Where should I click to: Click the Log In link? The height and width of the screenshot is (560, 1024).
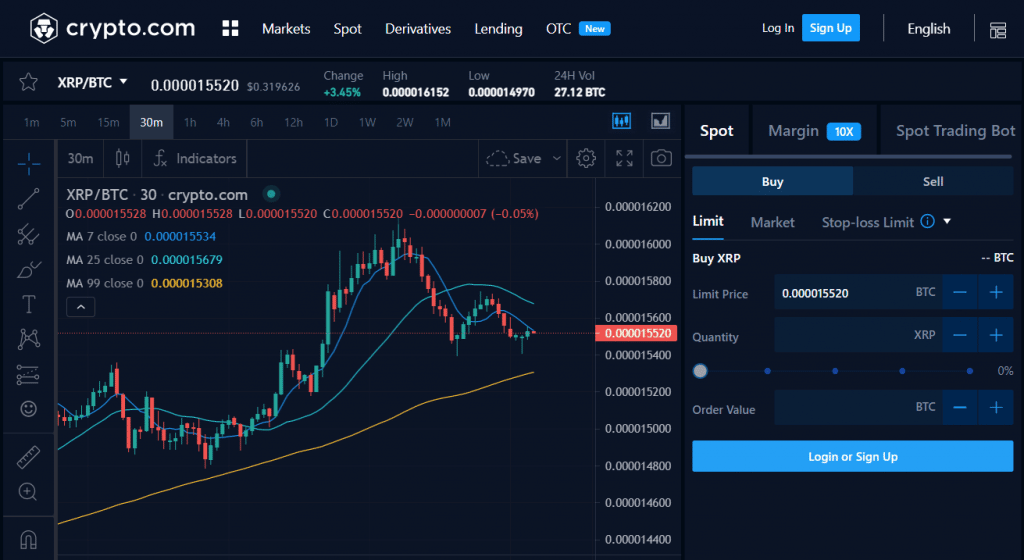pos(778,28)
